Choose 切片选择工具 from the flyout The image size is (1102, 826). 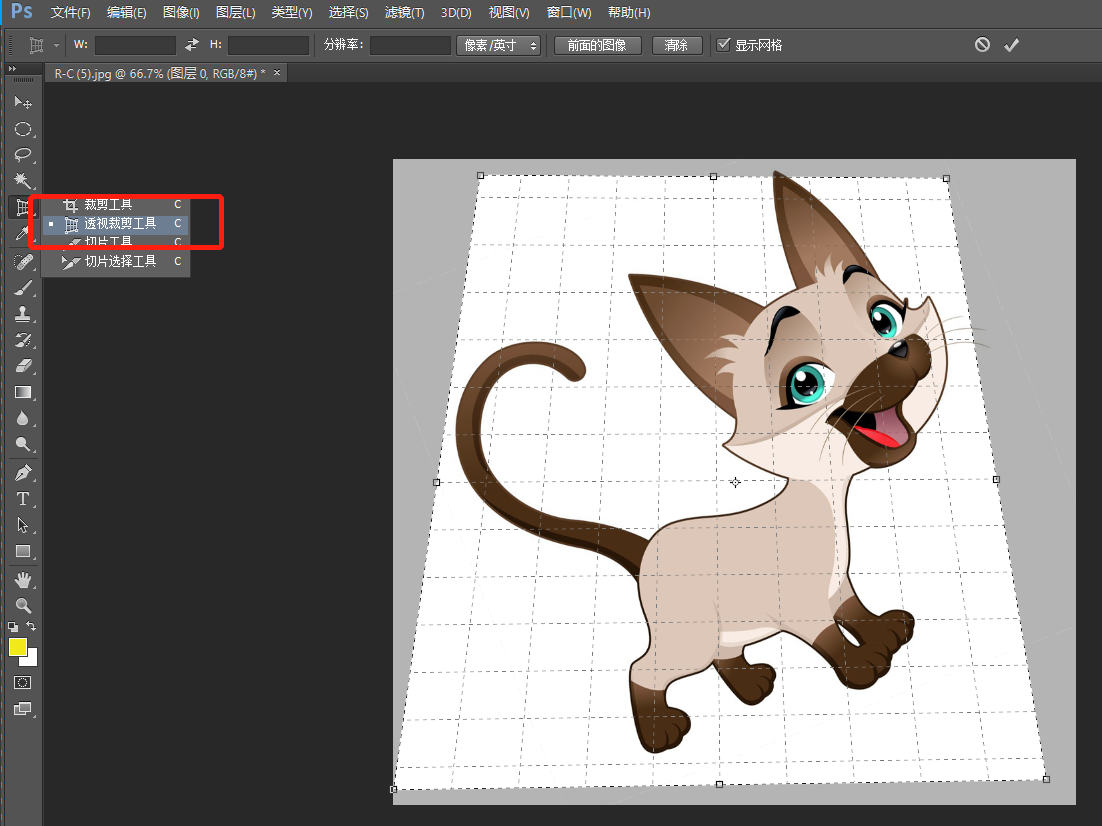coord(116,262)
